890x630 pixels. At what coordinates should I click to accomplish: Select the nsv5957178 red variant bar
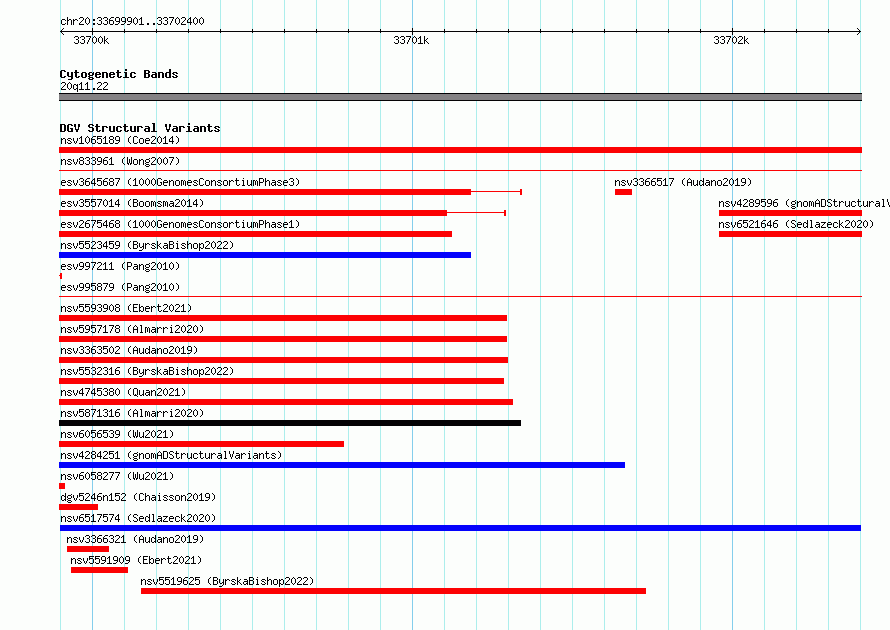point(283,339)
